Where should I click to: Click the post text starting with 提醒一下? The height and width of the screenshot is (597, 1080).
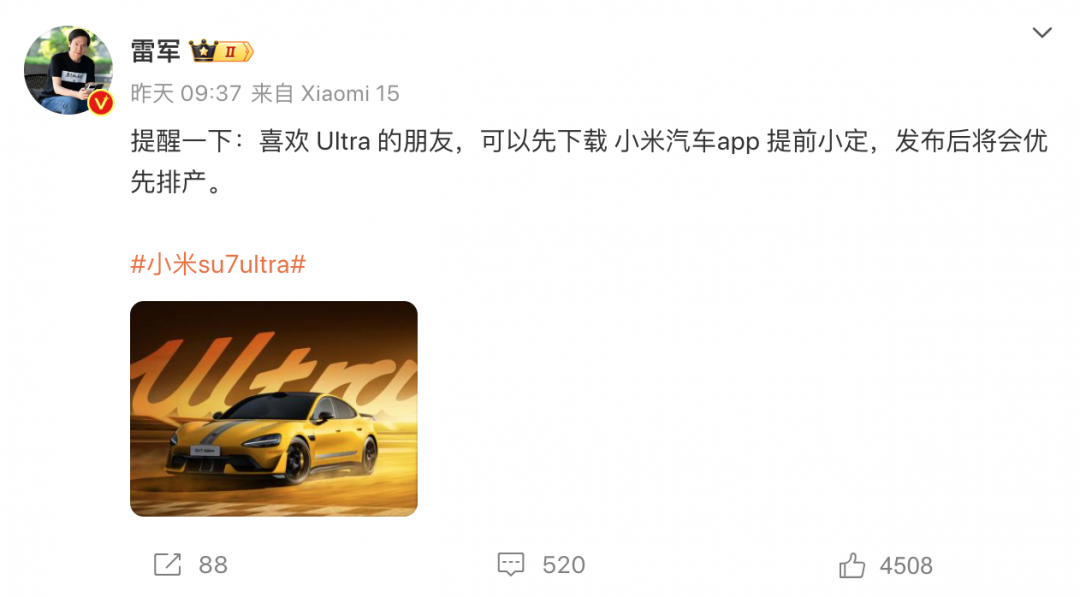589,162
